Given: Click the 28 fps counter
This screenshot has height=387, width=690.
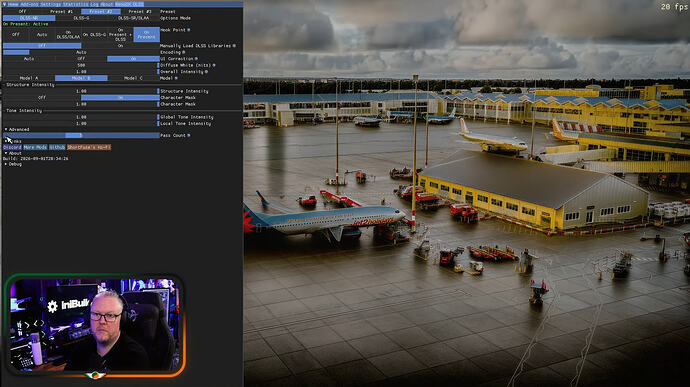Looking at the screenshot, I should [x=674, y=7].
